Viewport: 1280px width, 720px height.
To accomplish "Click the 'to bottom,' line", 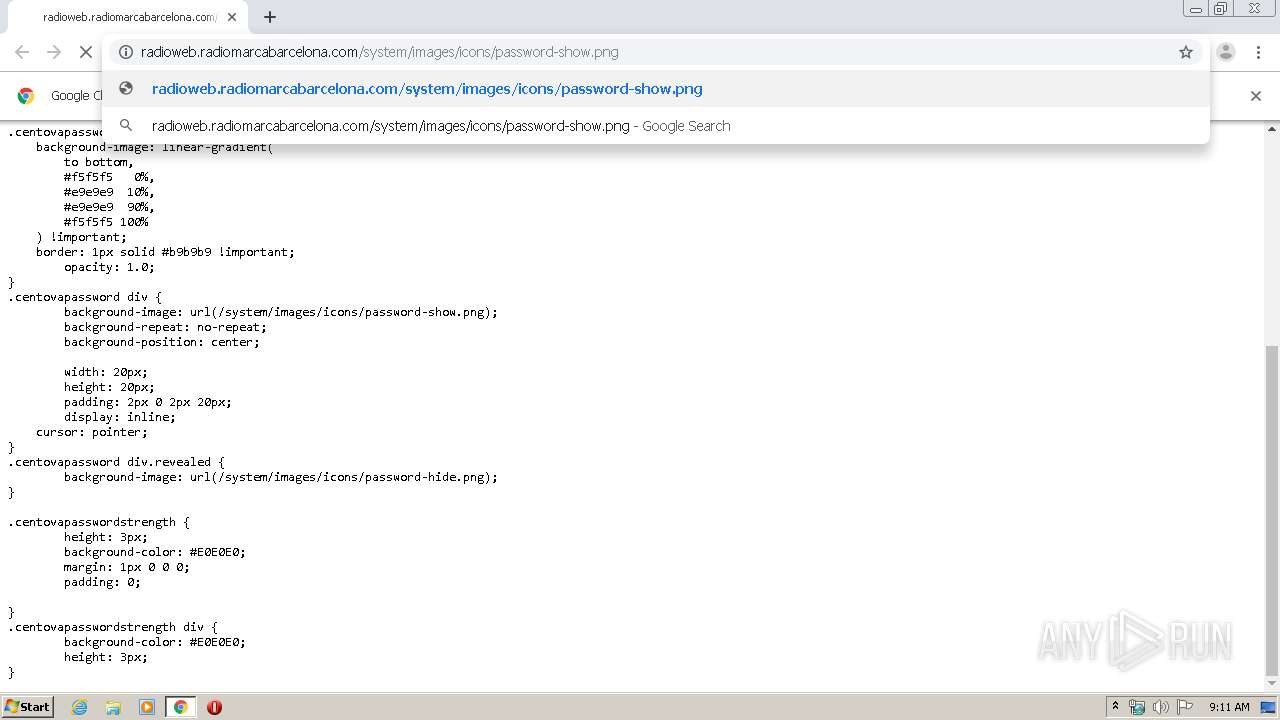I will pos(99,162).
